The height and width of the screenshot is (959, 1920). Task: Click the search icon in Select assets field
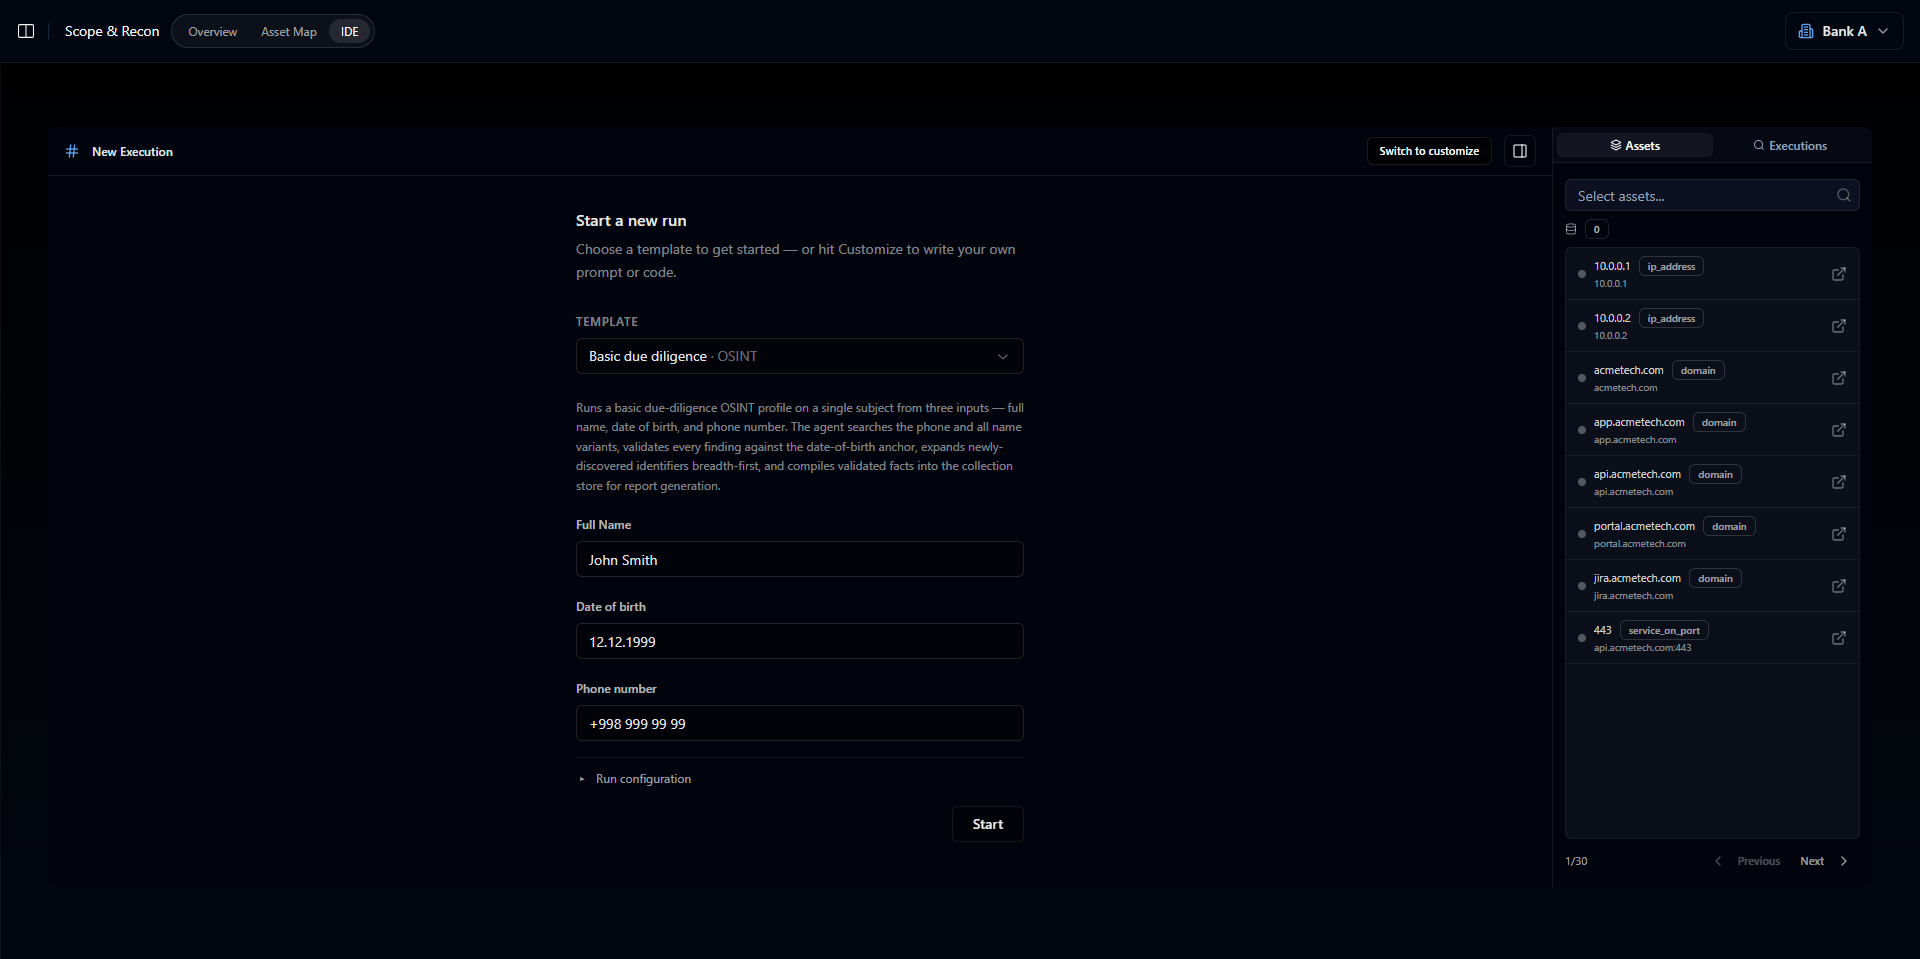(1844, 195)
